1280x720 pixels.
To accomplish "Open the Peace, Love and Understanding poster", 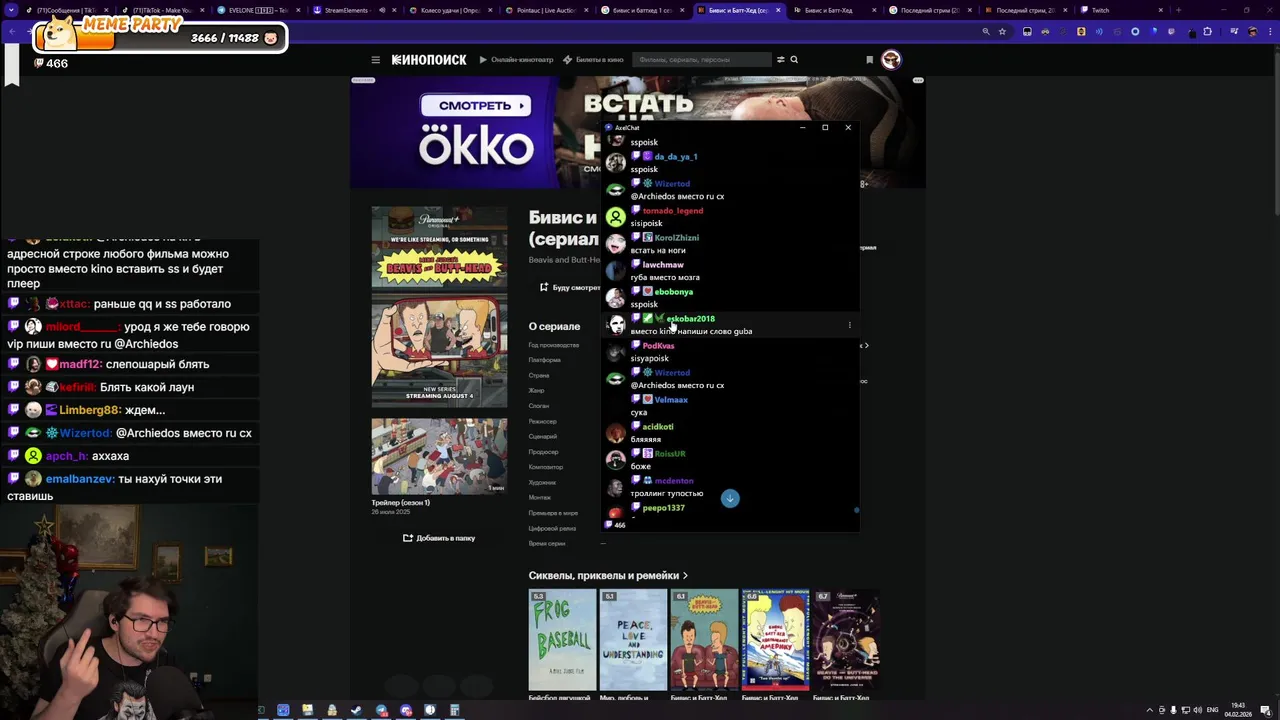I will [x=633, y=640].
